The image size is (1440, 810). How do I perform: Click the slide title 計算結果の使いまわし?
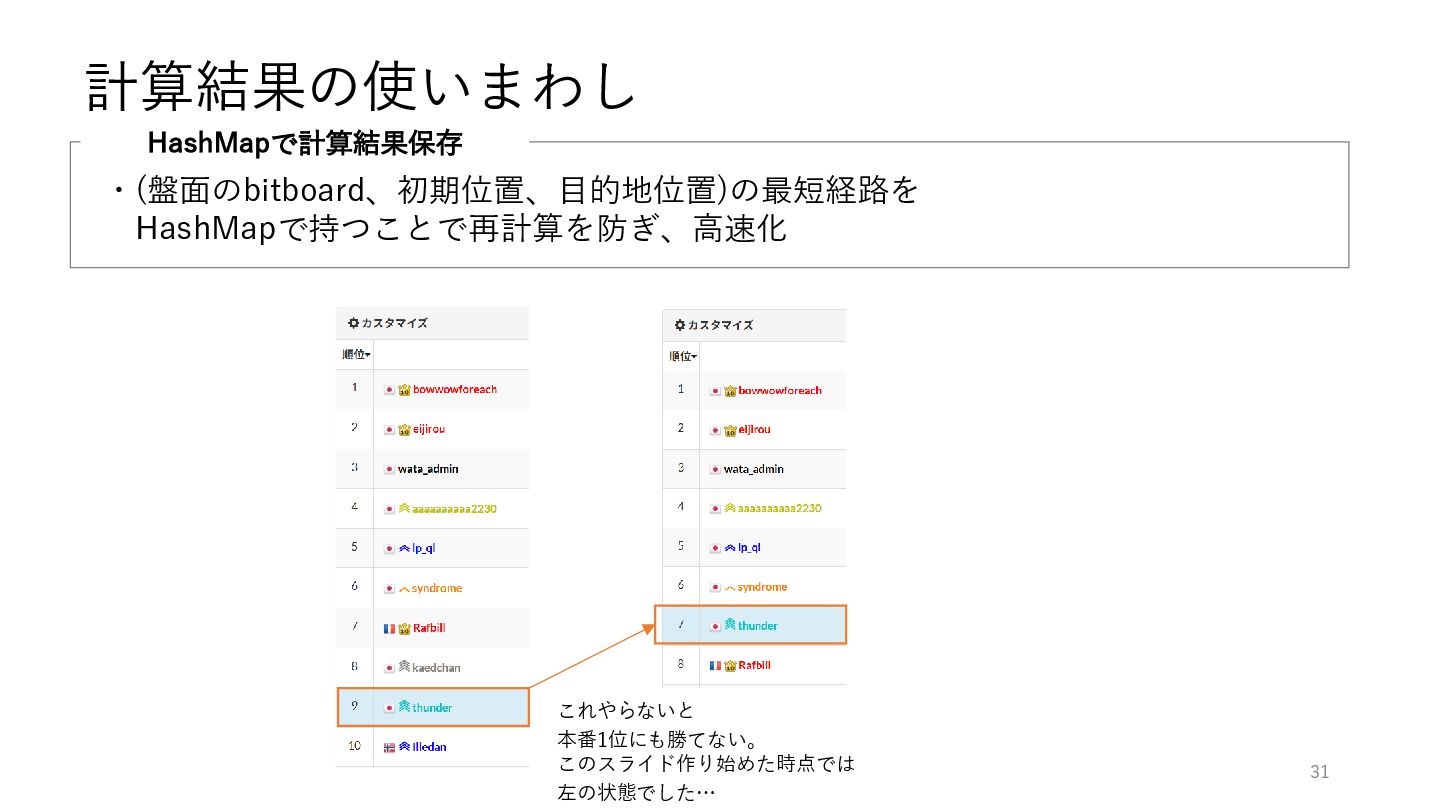click(x=361, y=86)
